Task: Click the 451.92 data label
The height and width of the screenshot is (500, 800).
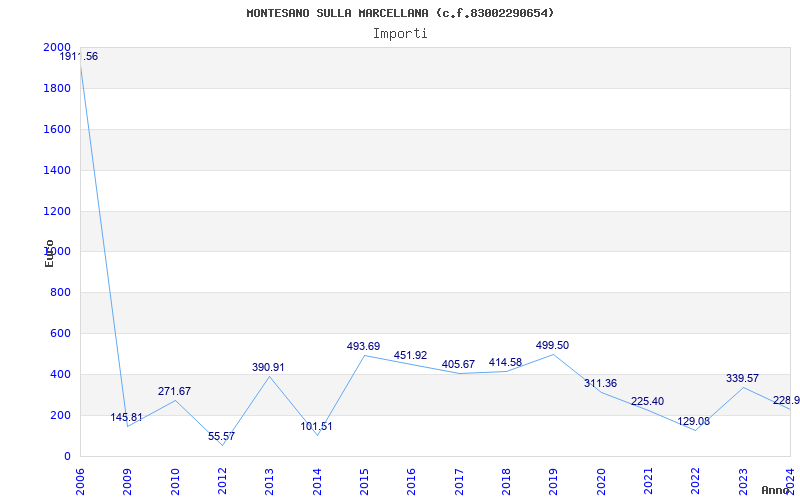Action: tap(410, 356)
